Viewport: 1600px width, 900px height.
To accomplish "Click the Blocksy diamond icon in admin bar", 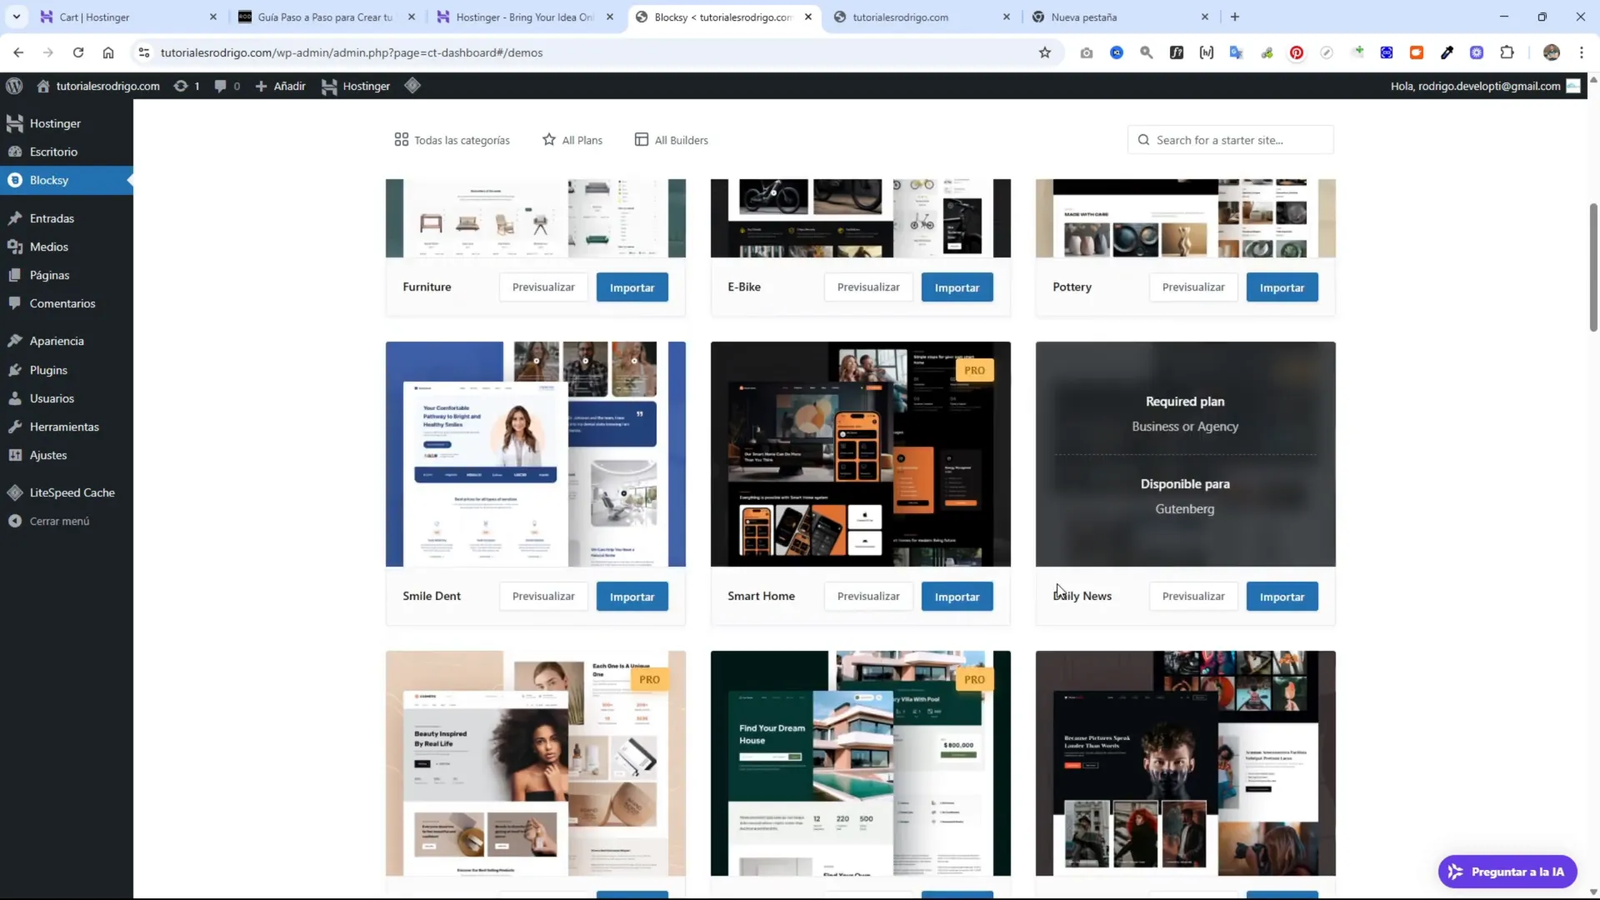I will [x=412, y=86].
